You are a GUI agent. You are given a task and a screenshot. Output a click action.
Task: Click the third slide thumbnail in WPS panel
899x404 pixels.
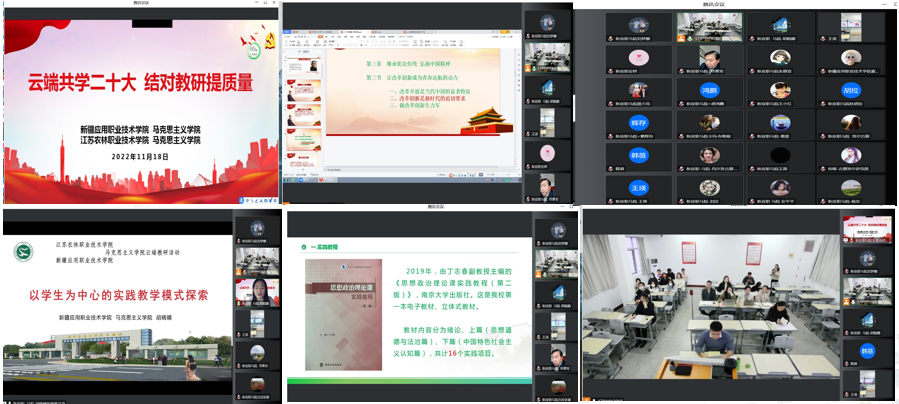[x=304, y=115]
